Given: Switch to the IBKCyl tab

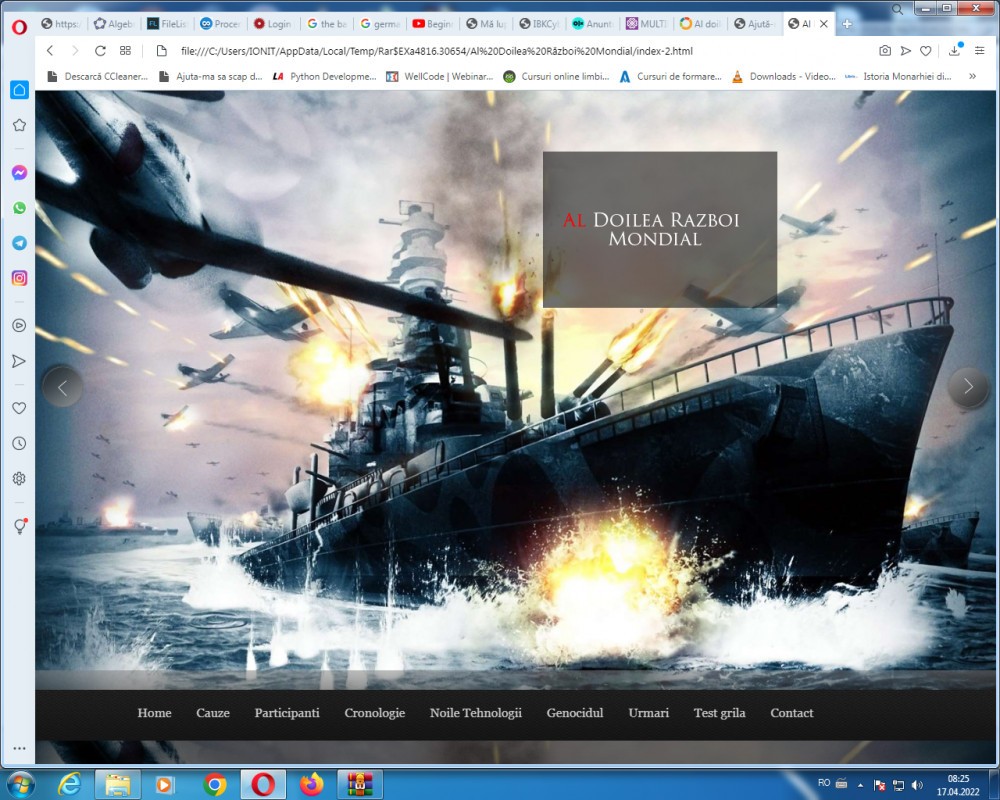Looking at the screenshot, I should click(x=539, y=24).
